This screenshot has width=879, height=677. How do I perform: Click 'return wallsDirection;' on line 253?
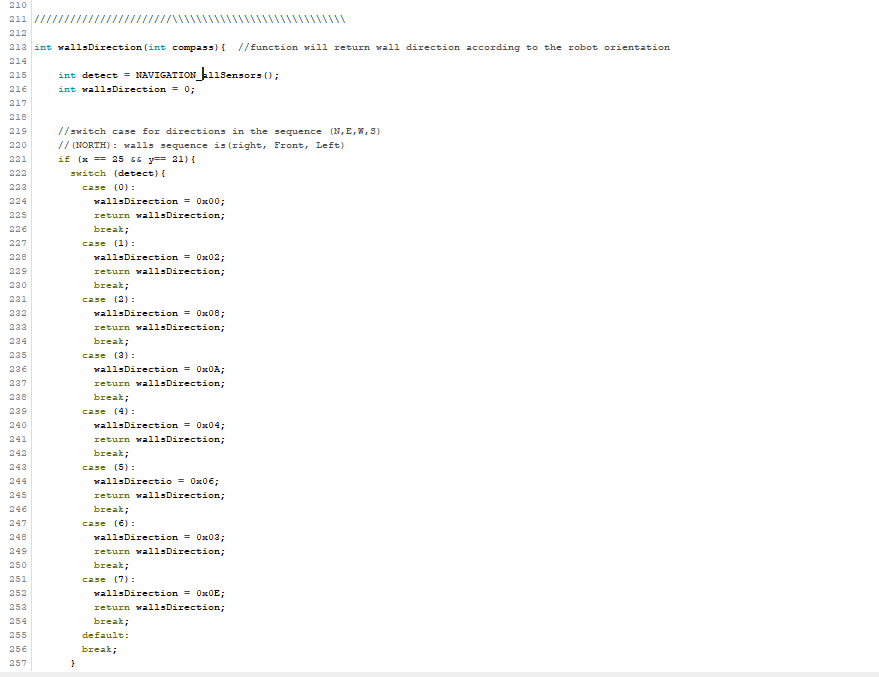tap(159, 608)
